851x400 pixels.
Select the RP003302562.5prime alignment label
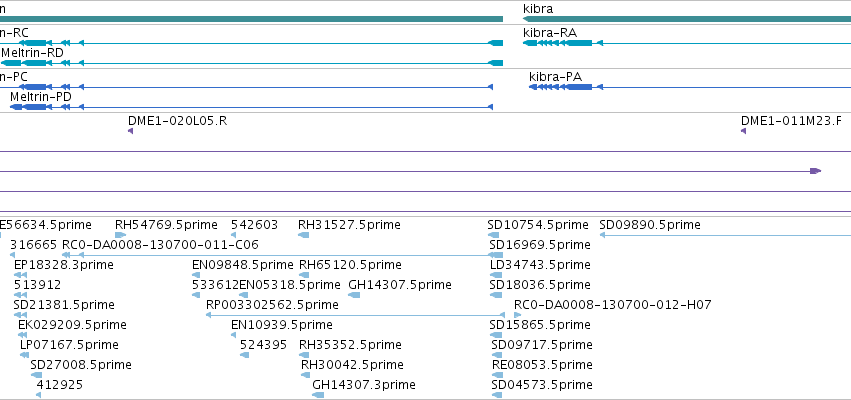[x=272, y=305]
